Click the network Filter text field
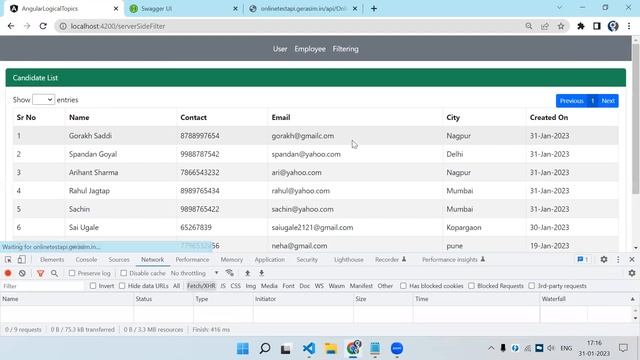The image size is (640, 360). click(42, 286)
